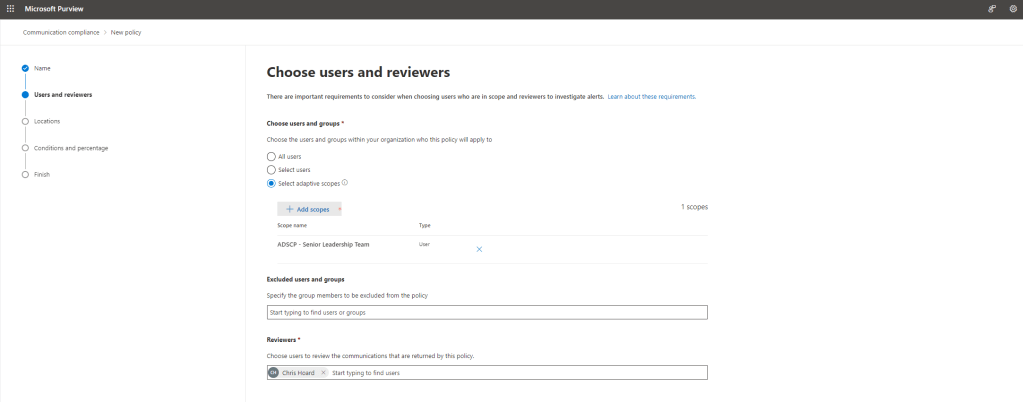The height and width of the screenshot is (402, 1023).
Task: Remove ADSCP - Senior Leadership Team scope
Action: pyautogui.click(x=479, y=249)
